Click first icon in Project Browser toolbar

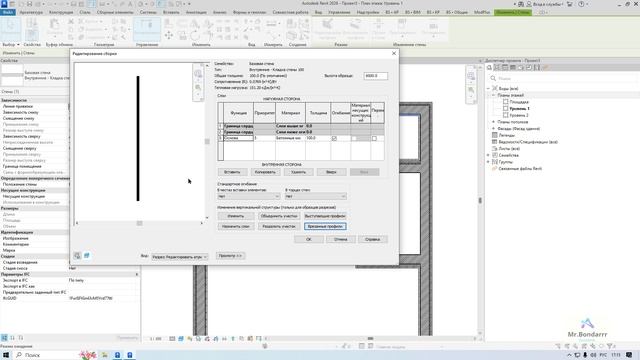pos(489,68)
